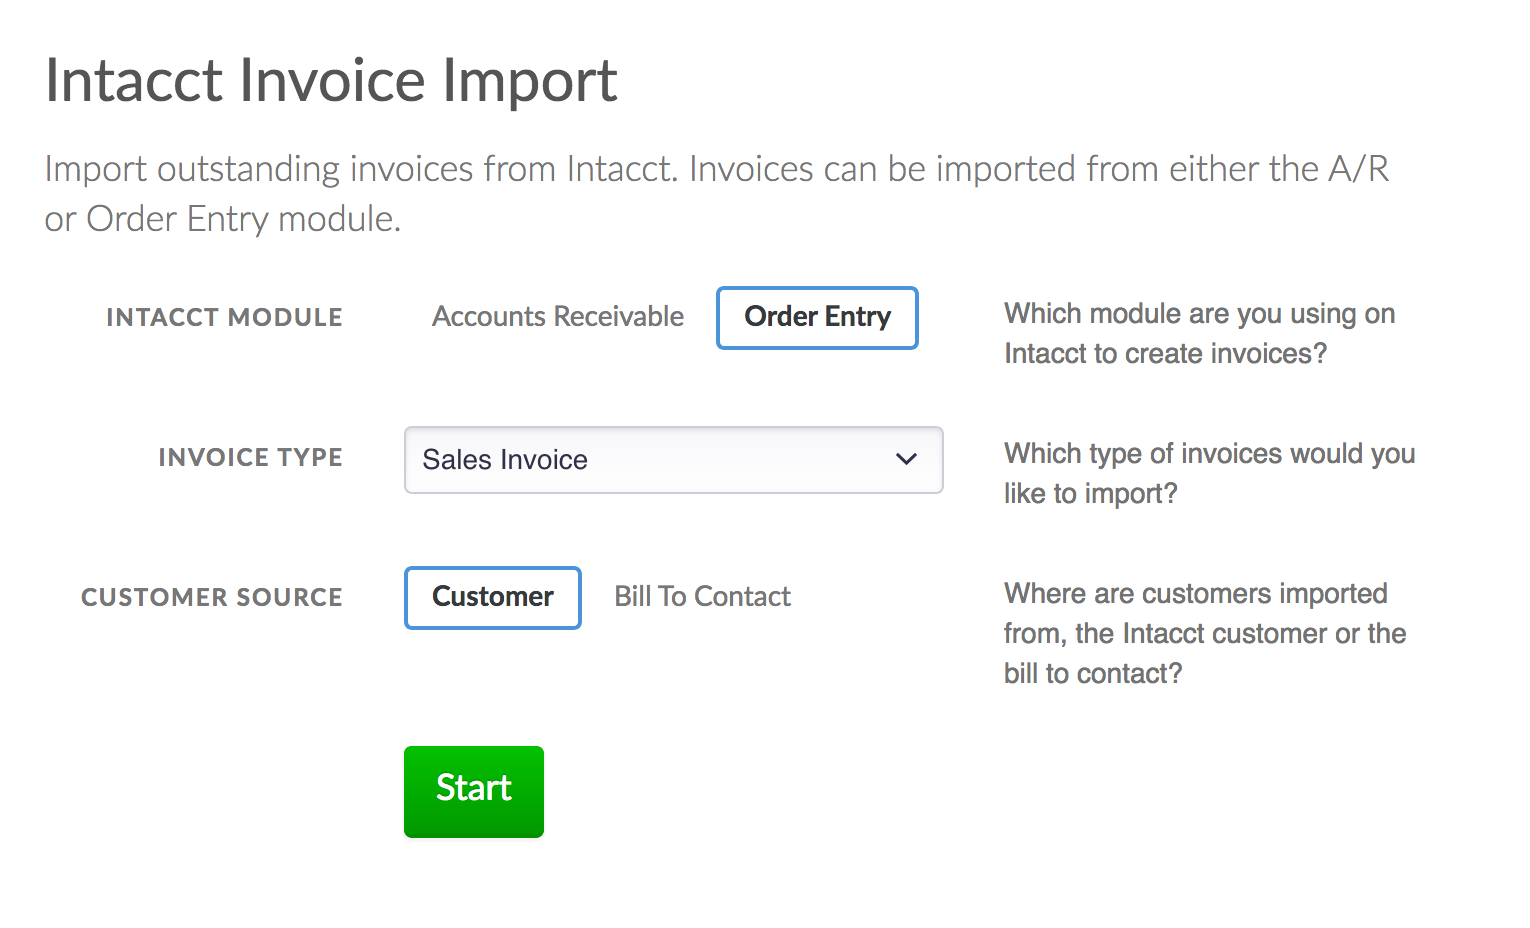Click the CUSTOMER SOURCE field label

point(211,598)
